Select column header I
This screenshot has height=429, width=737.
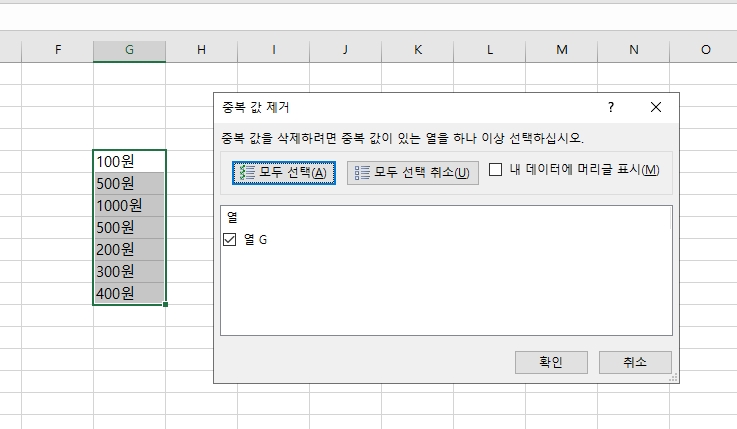click(274, 50)
